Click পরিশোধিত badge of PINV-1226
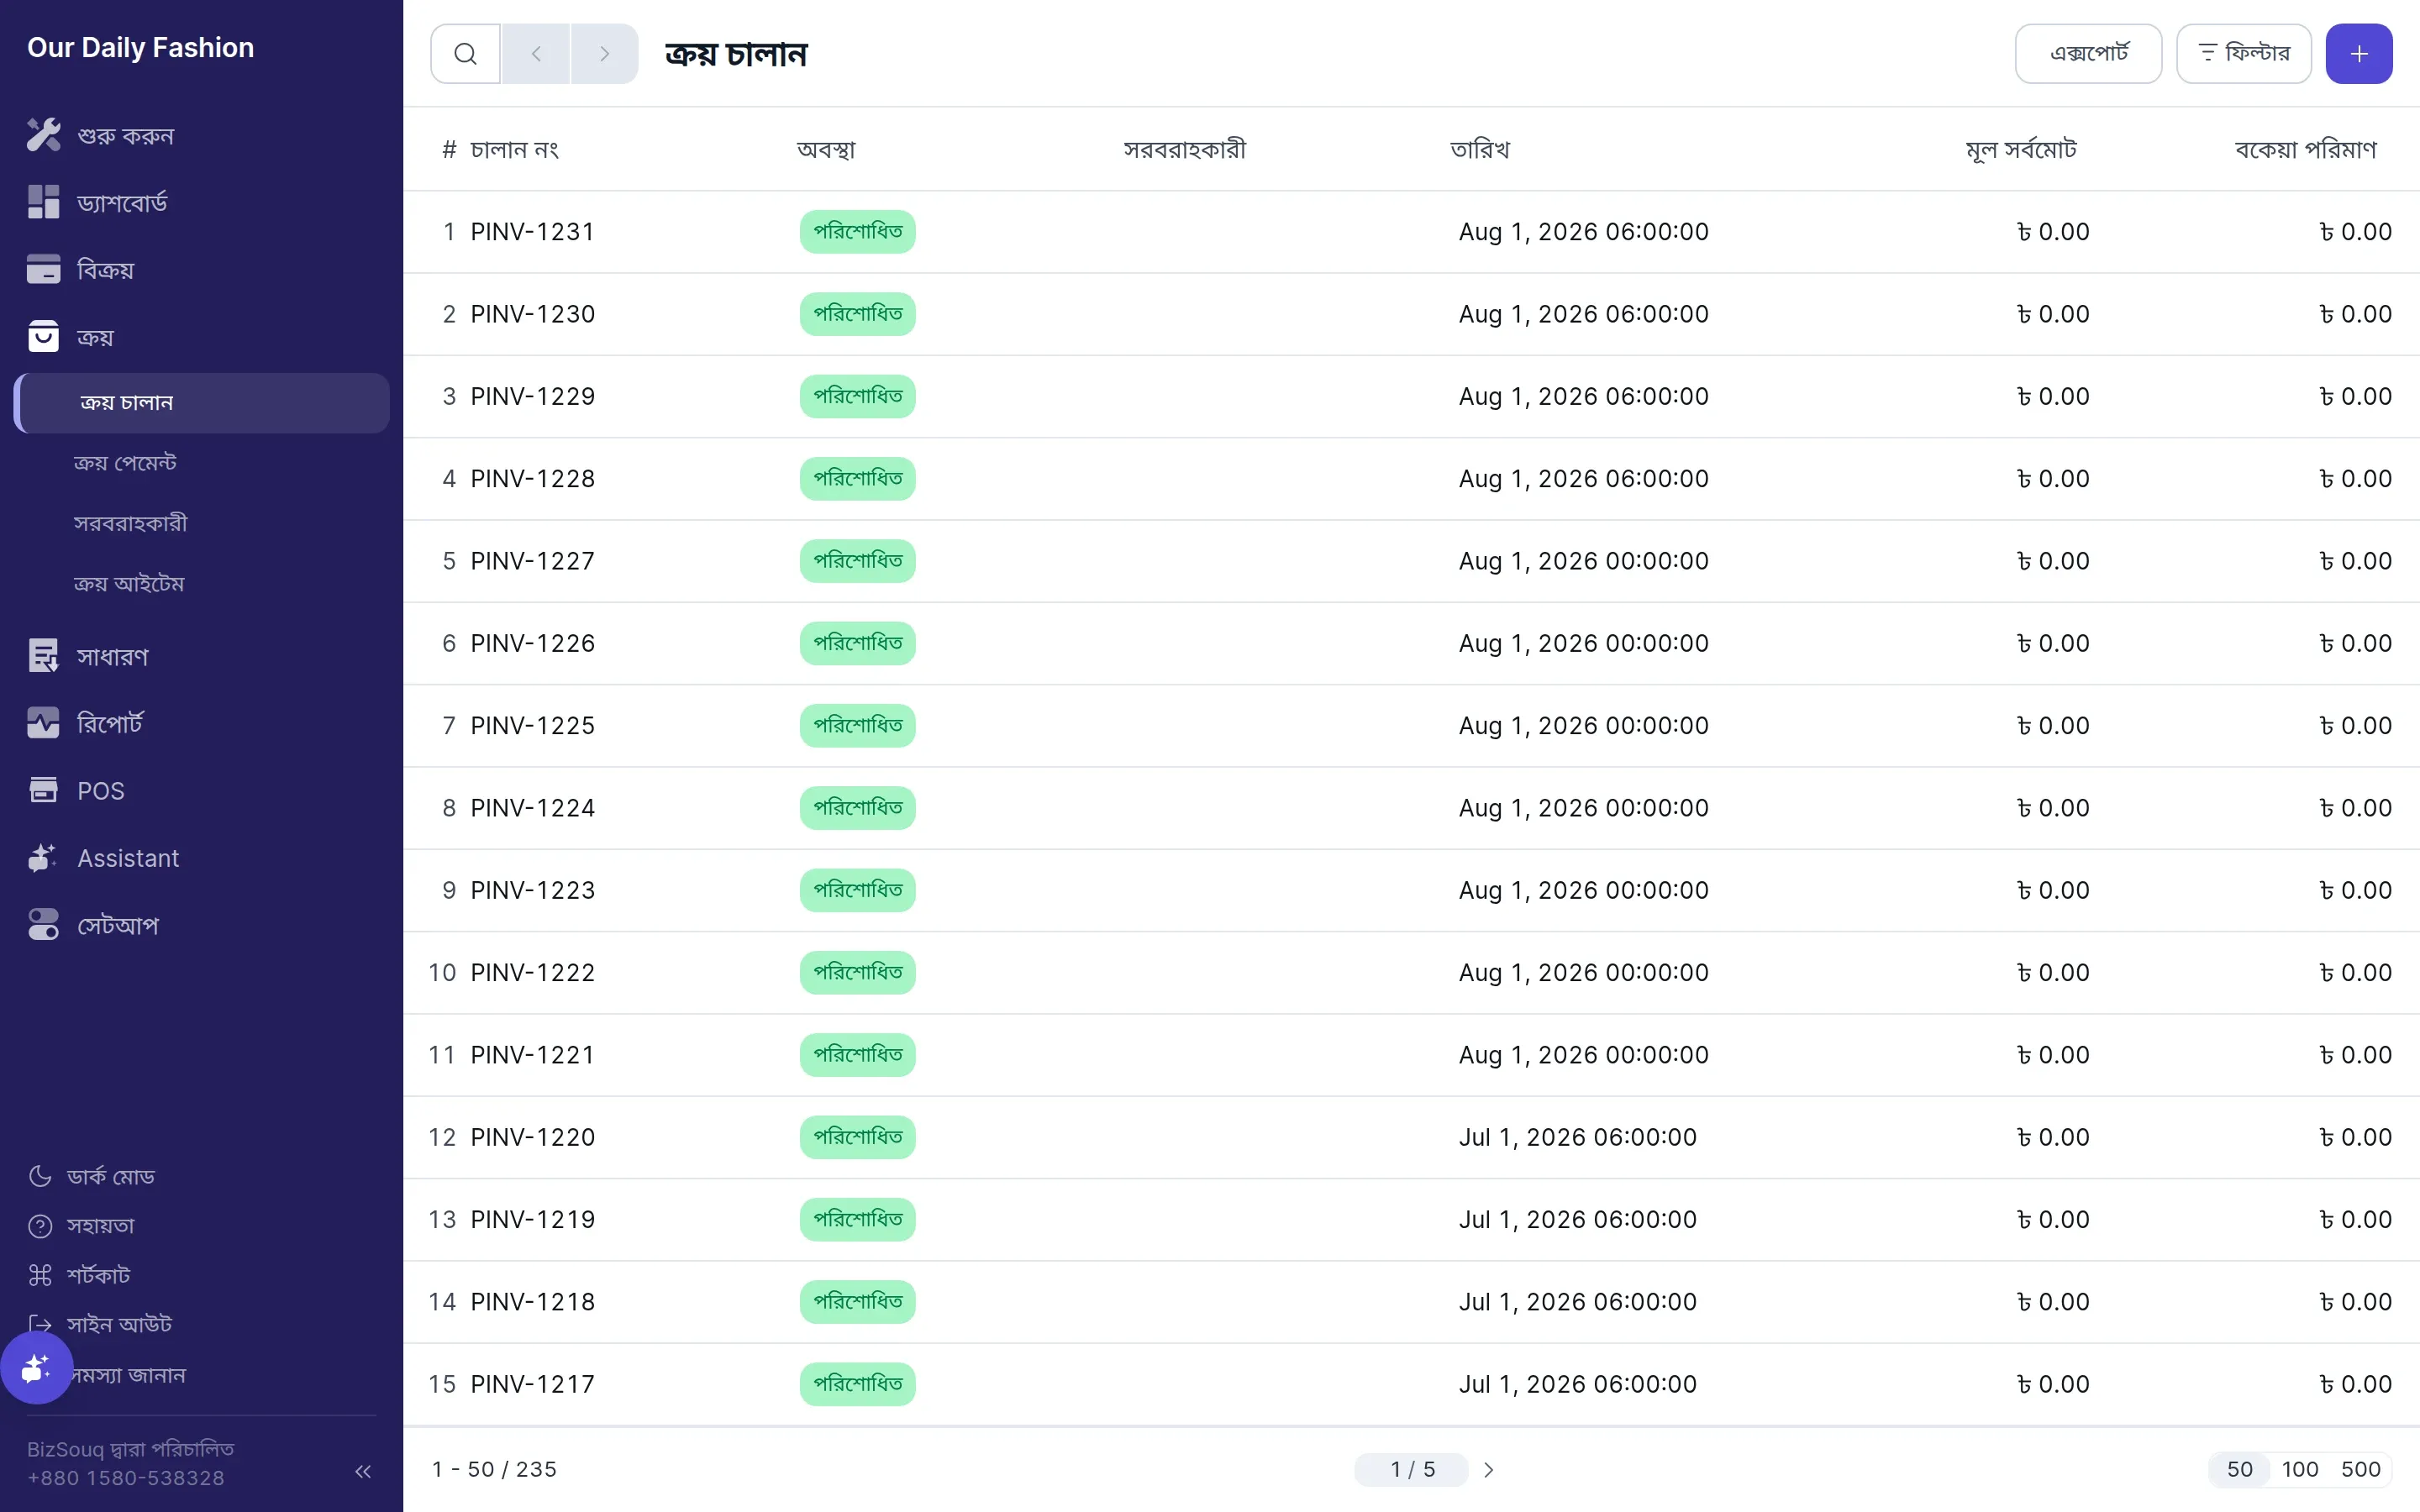The image size is (2420, 1512). point(858,643)
